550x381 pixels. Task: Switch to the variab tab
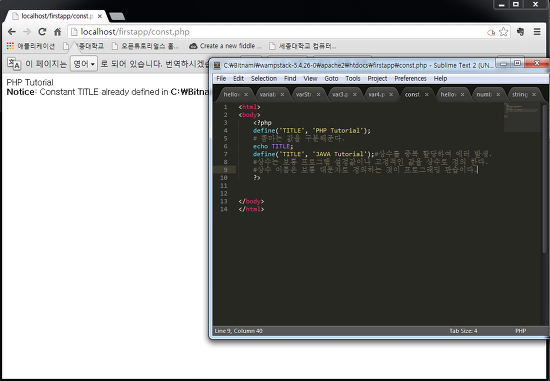coord(268,94)
